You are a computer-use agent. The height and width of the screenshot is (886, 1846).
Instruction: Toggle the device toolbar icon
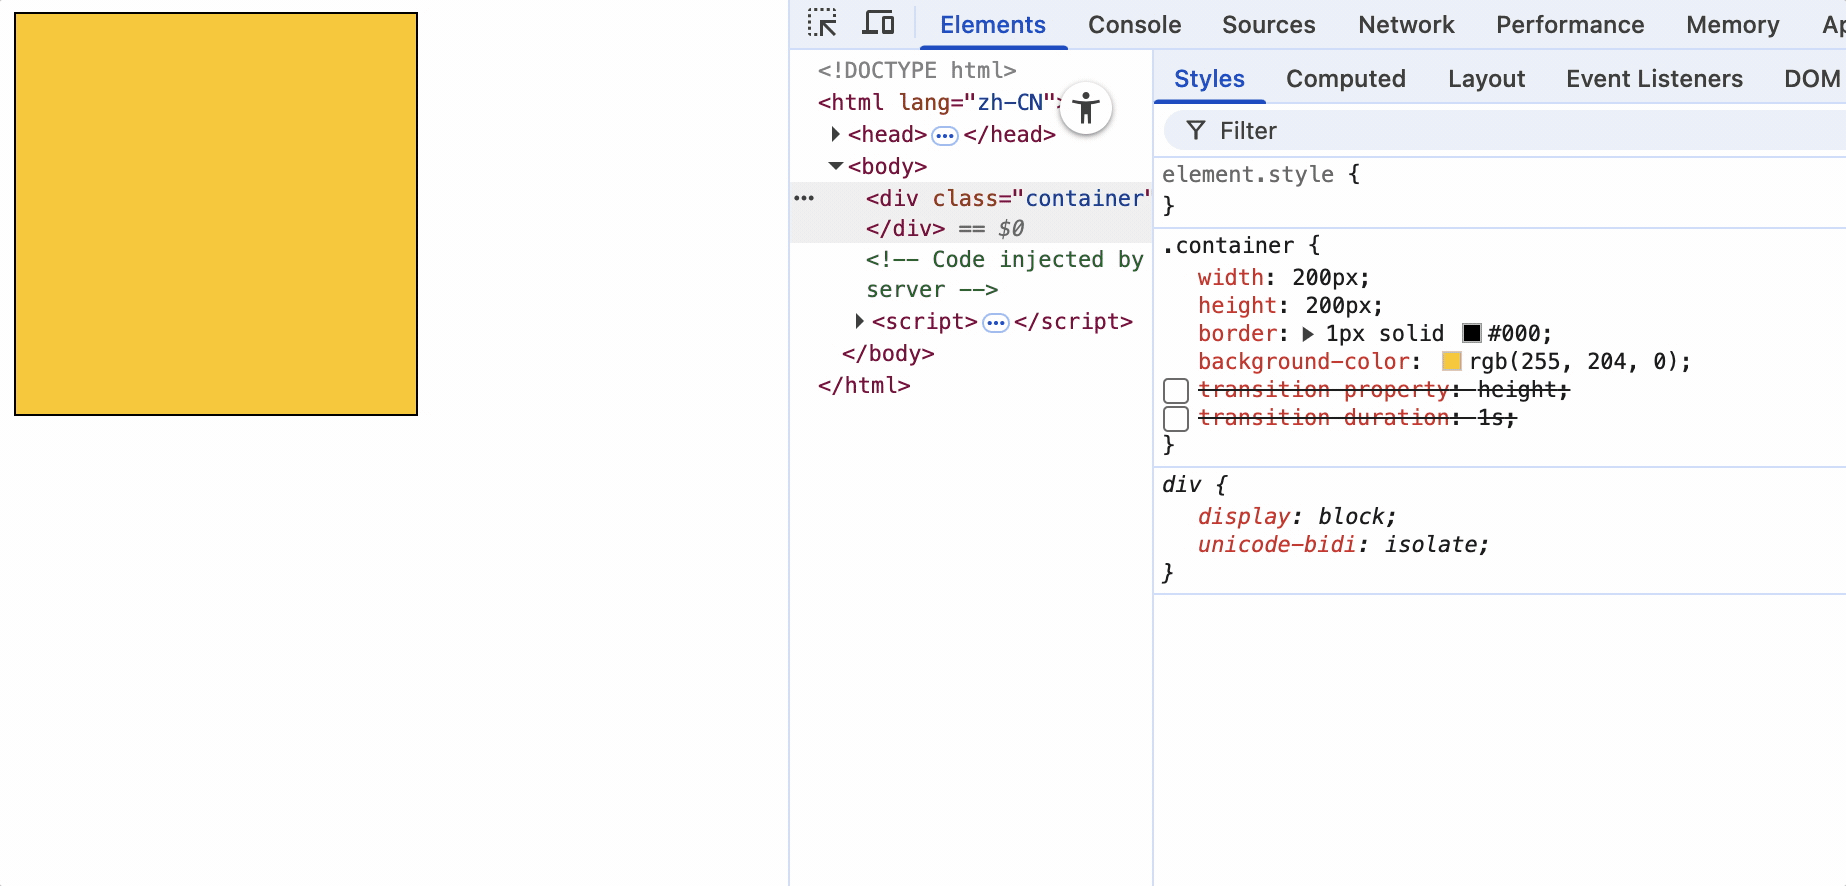pyautogui.click(x=878, y=23)
